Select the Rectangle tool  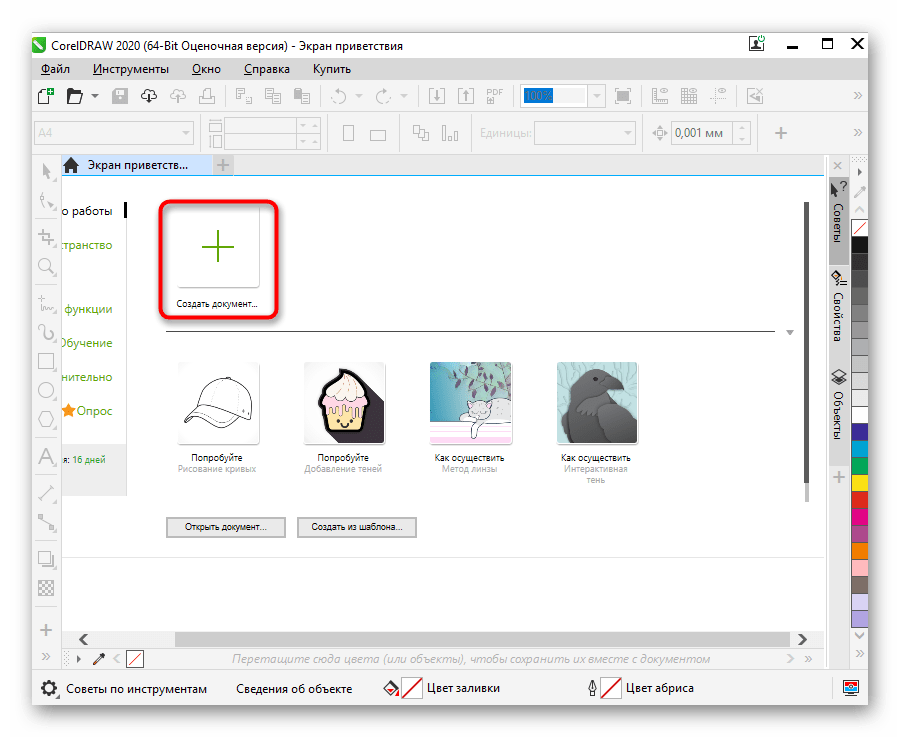46,362
